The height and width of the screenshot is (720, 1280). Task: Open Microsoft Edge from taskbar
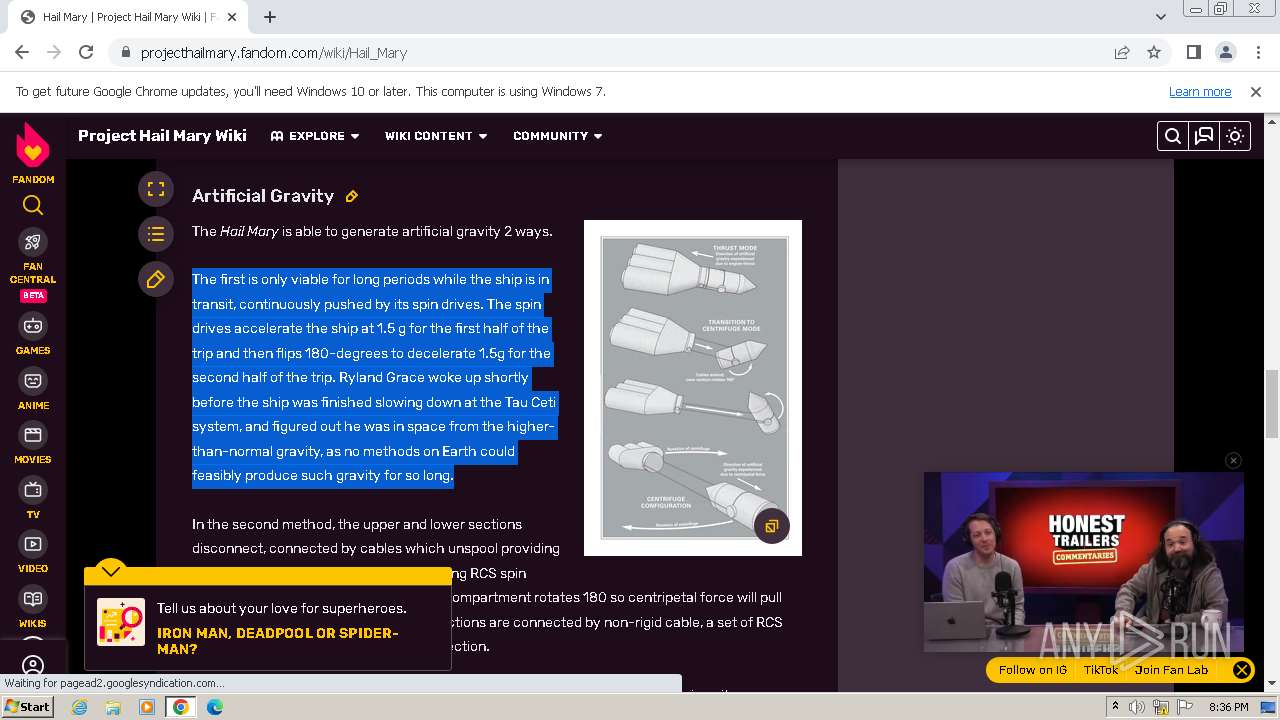coord(215,707)
